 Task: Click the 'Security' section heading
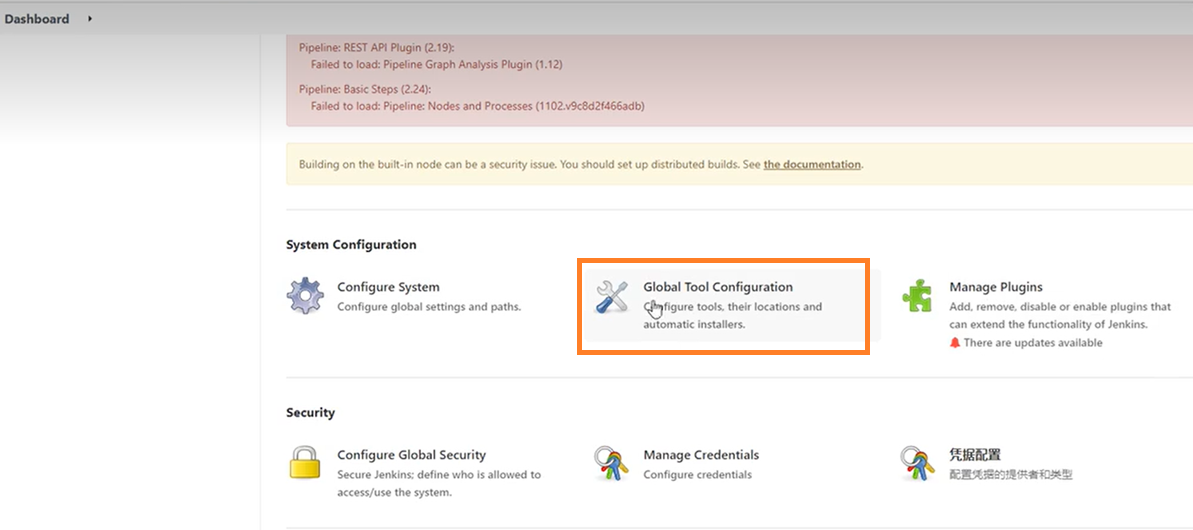(310, 413)
